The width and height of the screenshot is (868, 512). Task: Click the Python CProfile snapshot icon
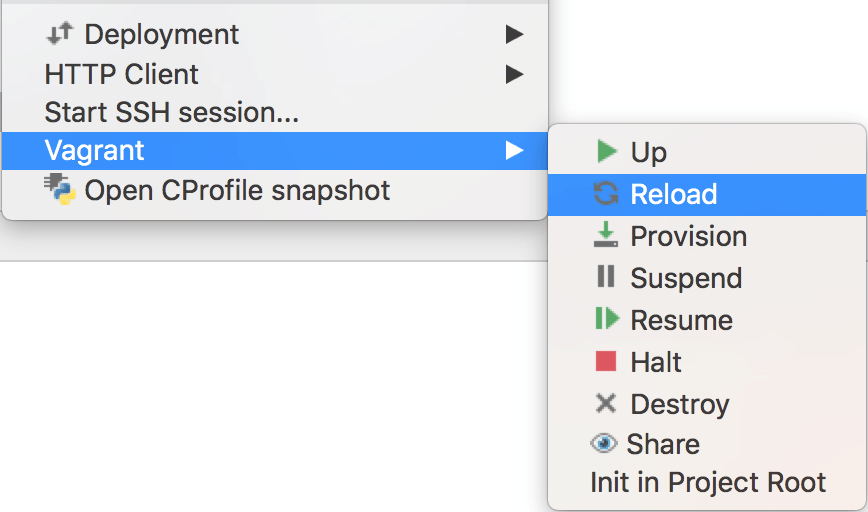60,189
